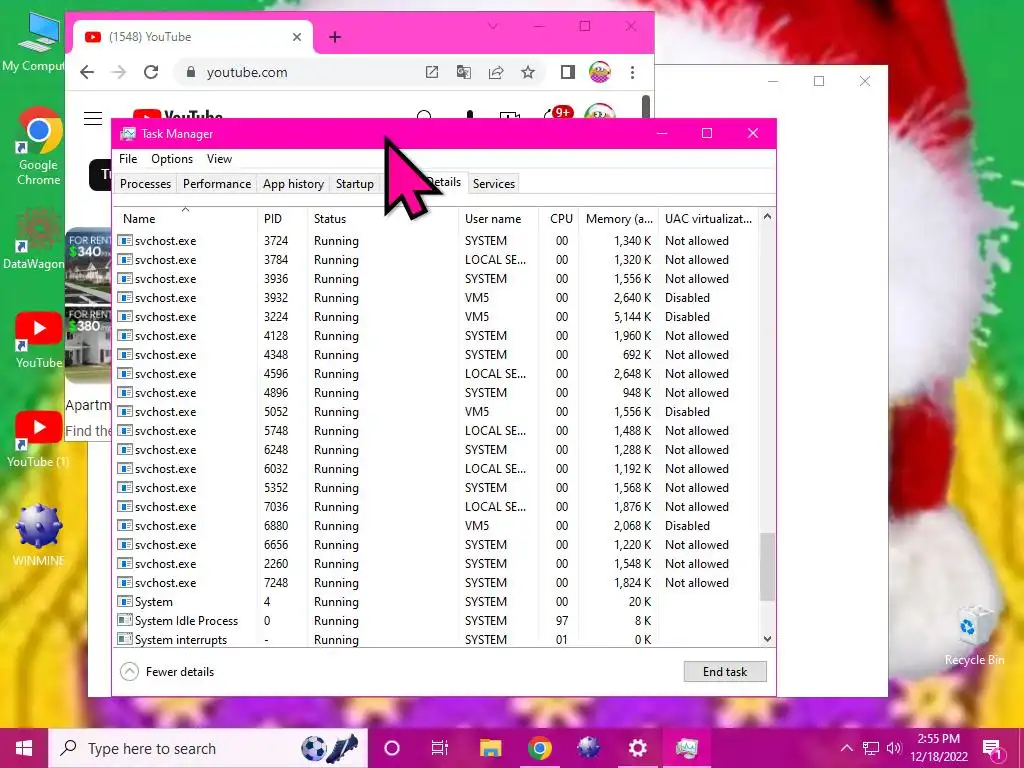Select the svchost.exe row with PID 3724
The width and height of the screenshot is (1024, 768).
(436, 241)
